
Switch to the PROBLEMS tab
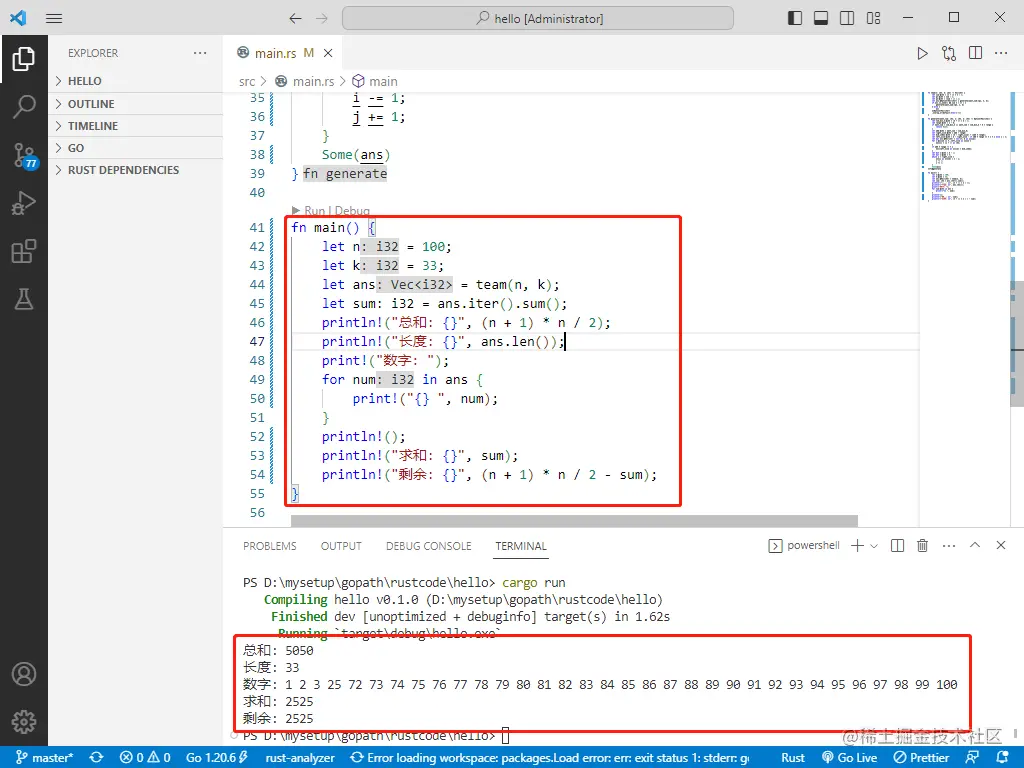(x=270, y=546)
